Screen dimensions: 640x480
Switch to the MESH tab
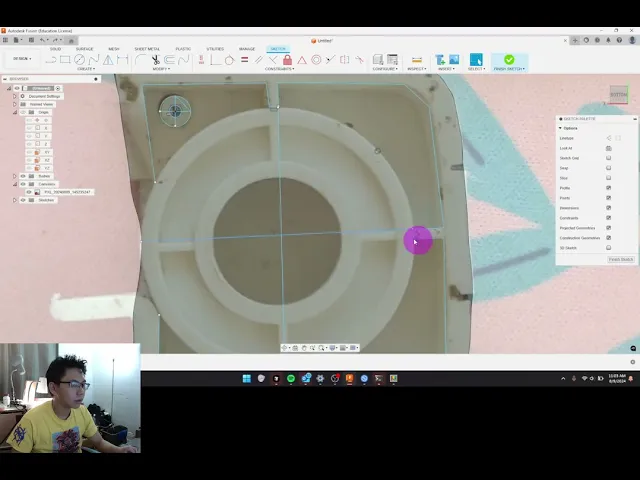tap(114, 49)
